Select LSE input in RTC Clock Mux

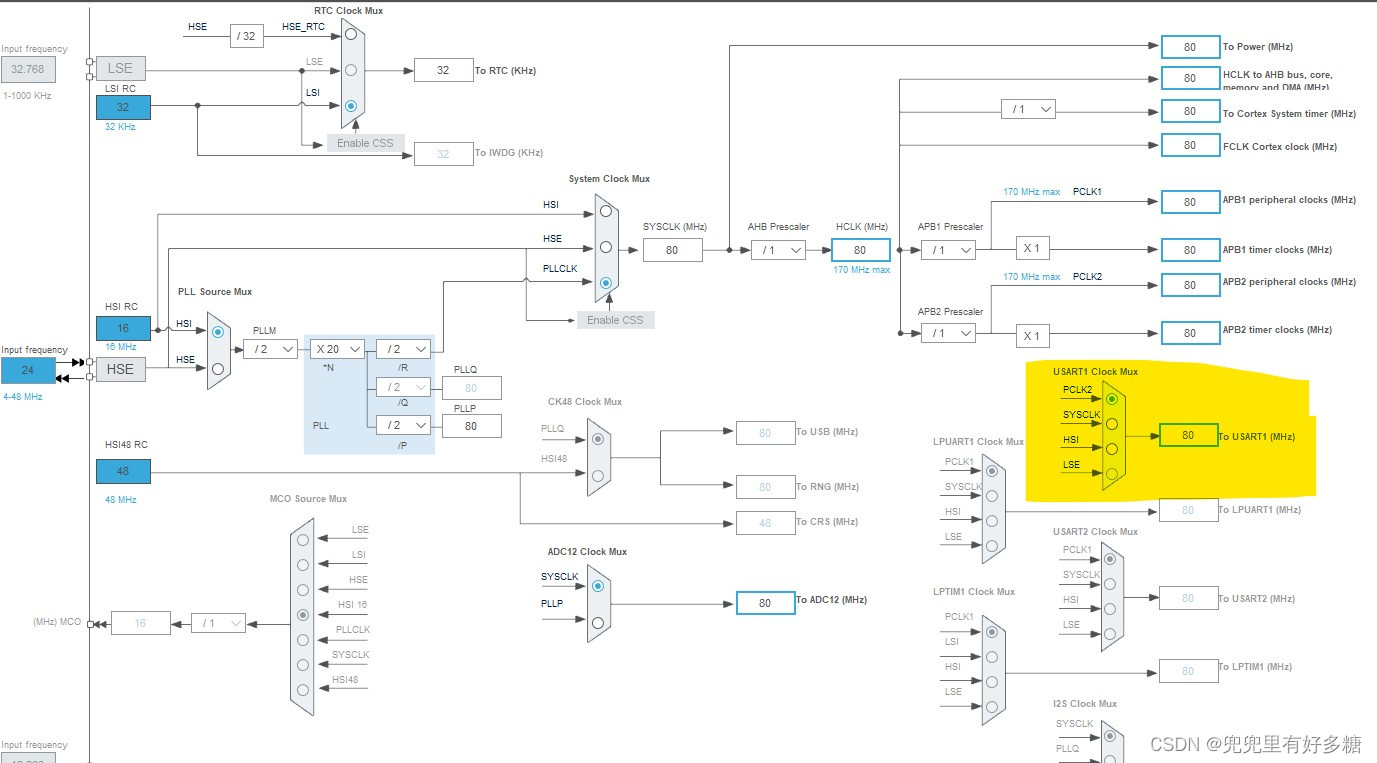(x=350, y=70)
